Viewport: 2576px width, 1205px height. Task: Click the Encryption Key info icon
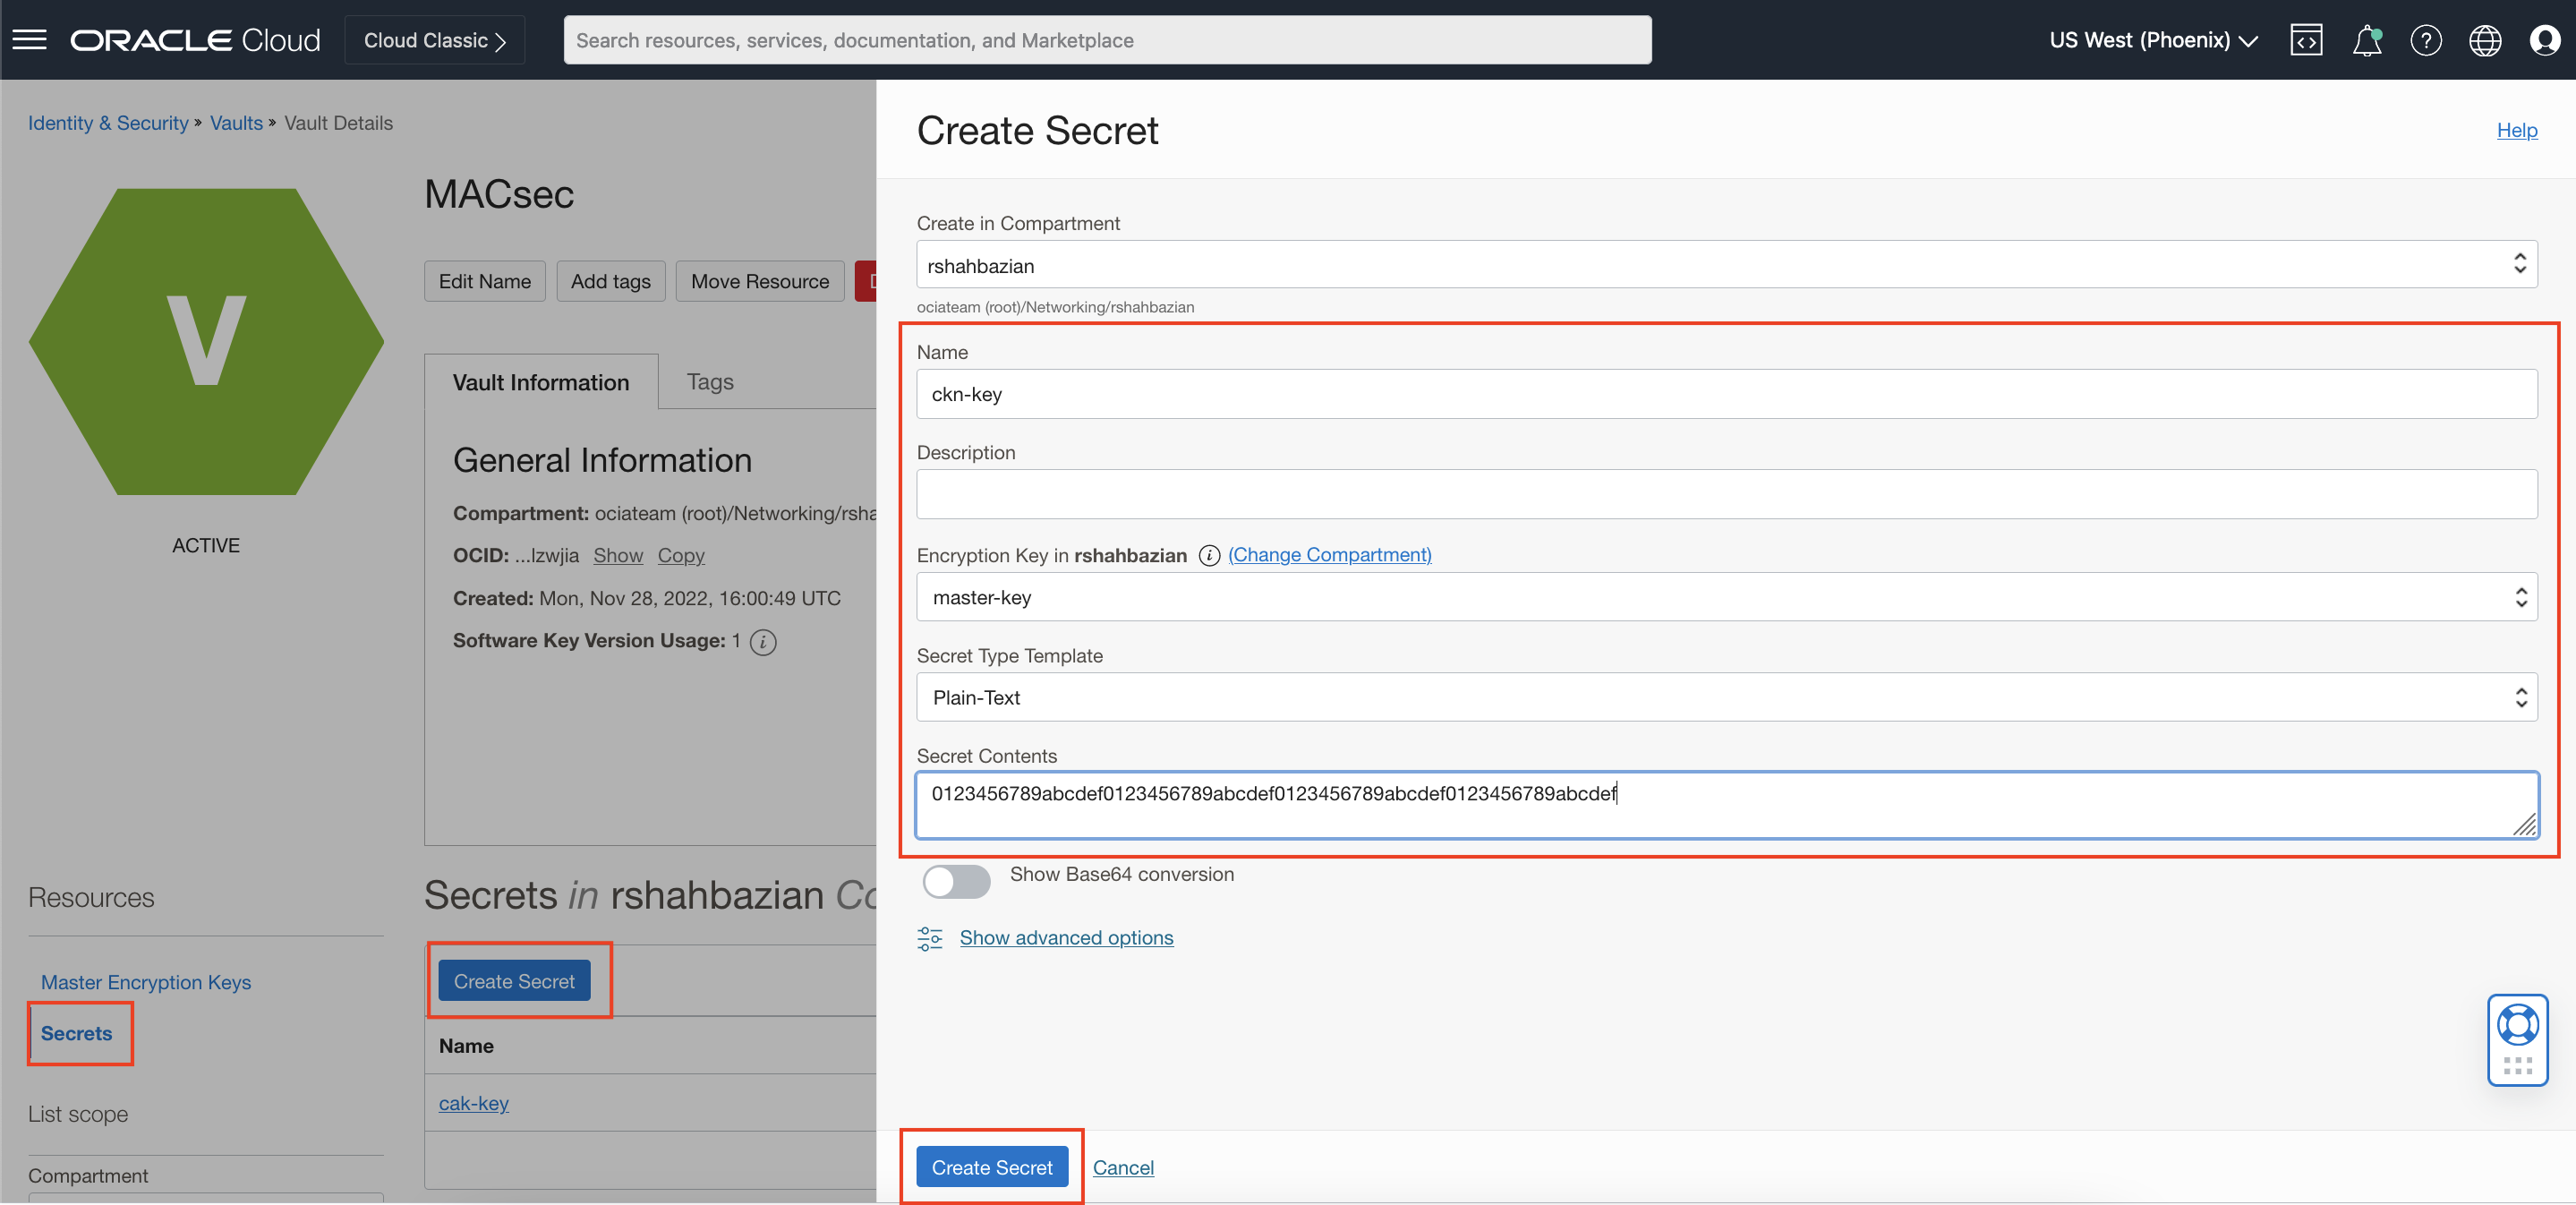(x=1209, y=555)
